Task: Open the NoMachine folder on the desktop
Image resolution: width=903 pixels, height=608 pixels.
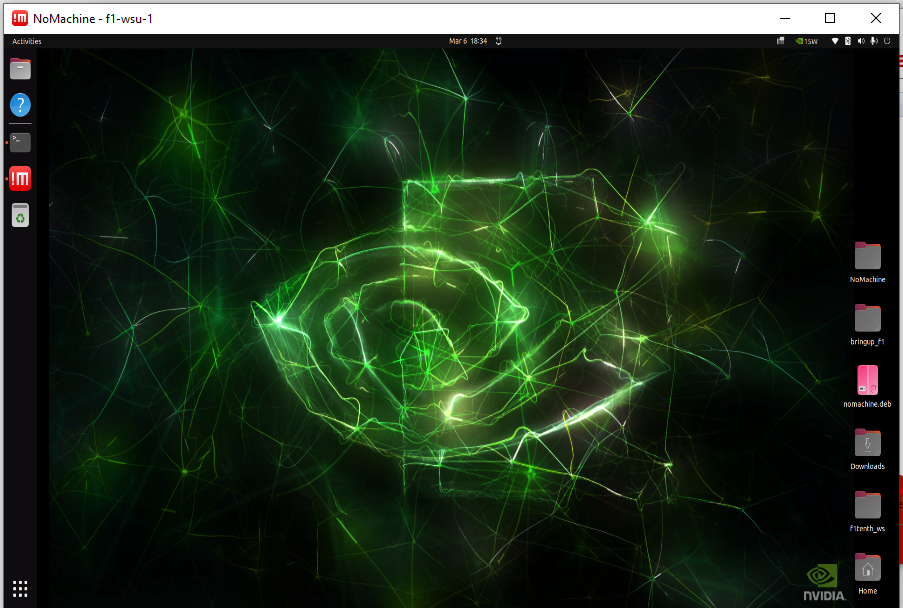Action: coord(867,257)
